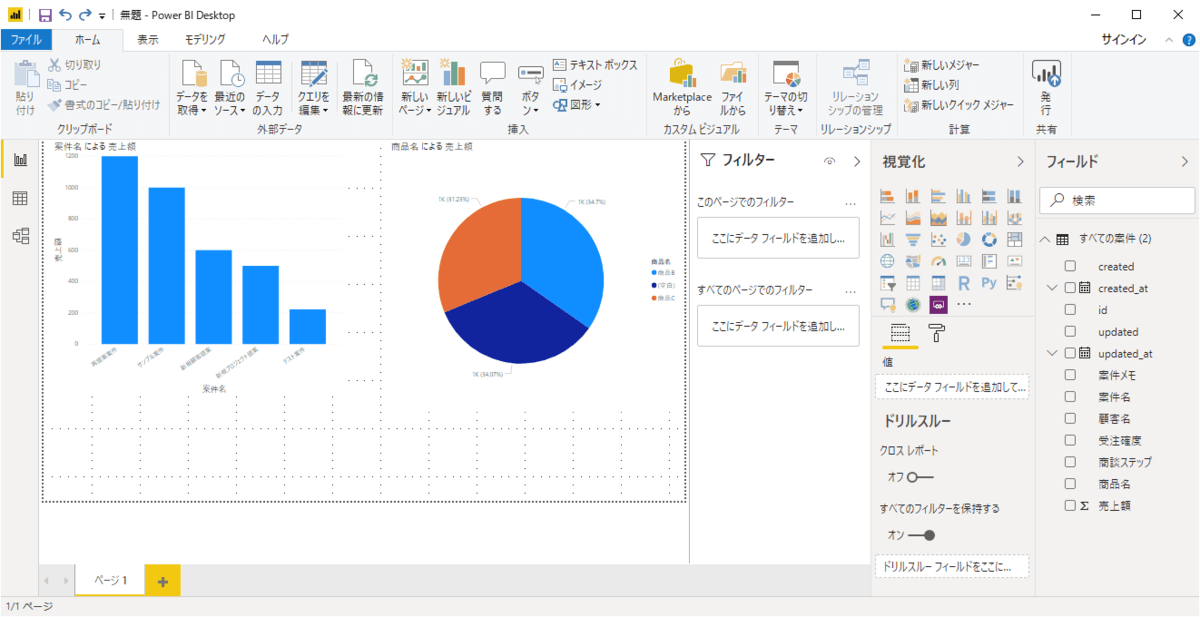Switch off すべてのフィルターを保持する toggle
Screen dimensions: 1200x617
click(x=922, y=535)
